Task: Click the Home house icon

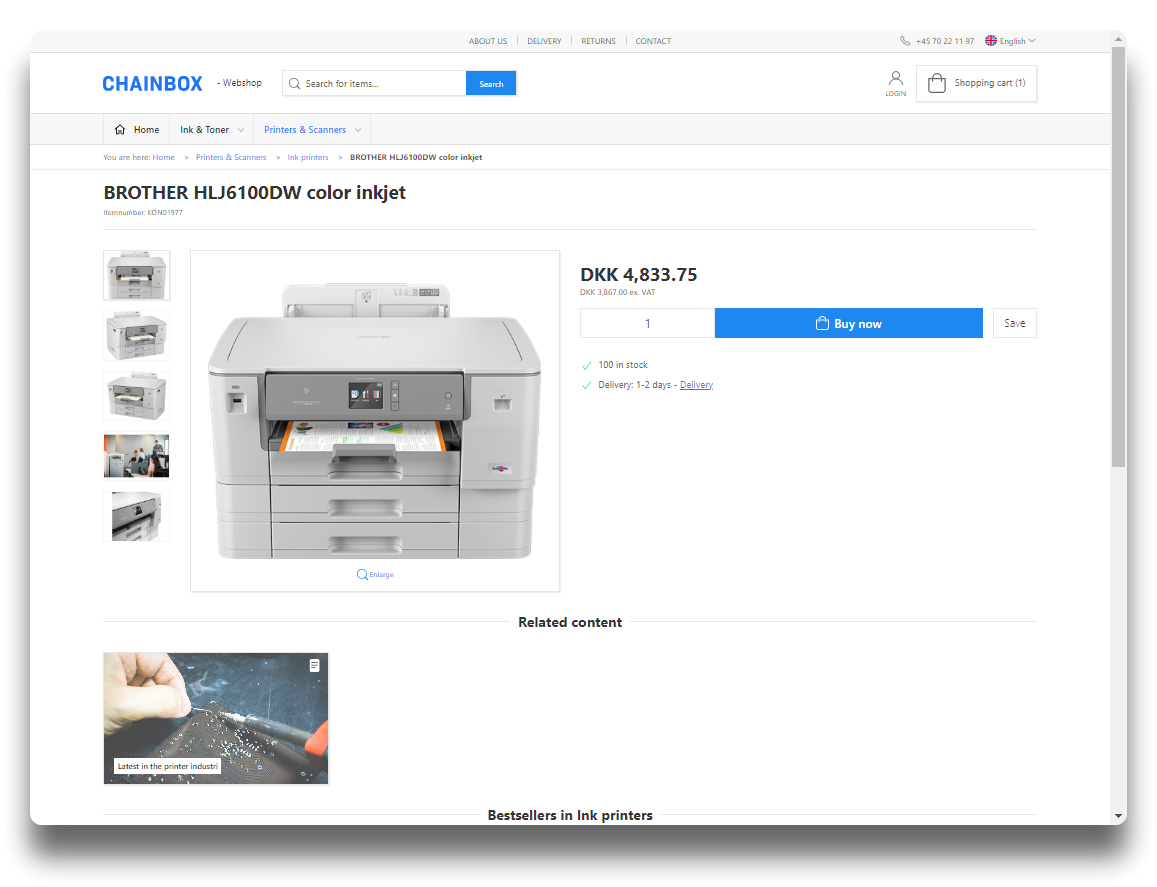Action: [120, 130]
